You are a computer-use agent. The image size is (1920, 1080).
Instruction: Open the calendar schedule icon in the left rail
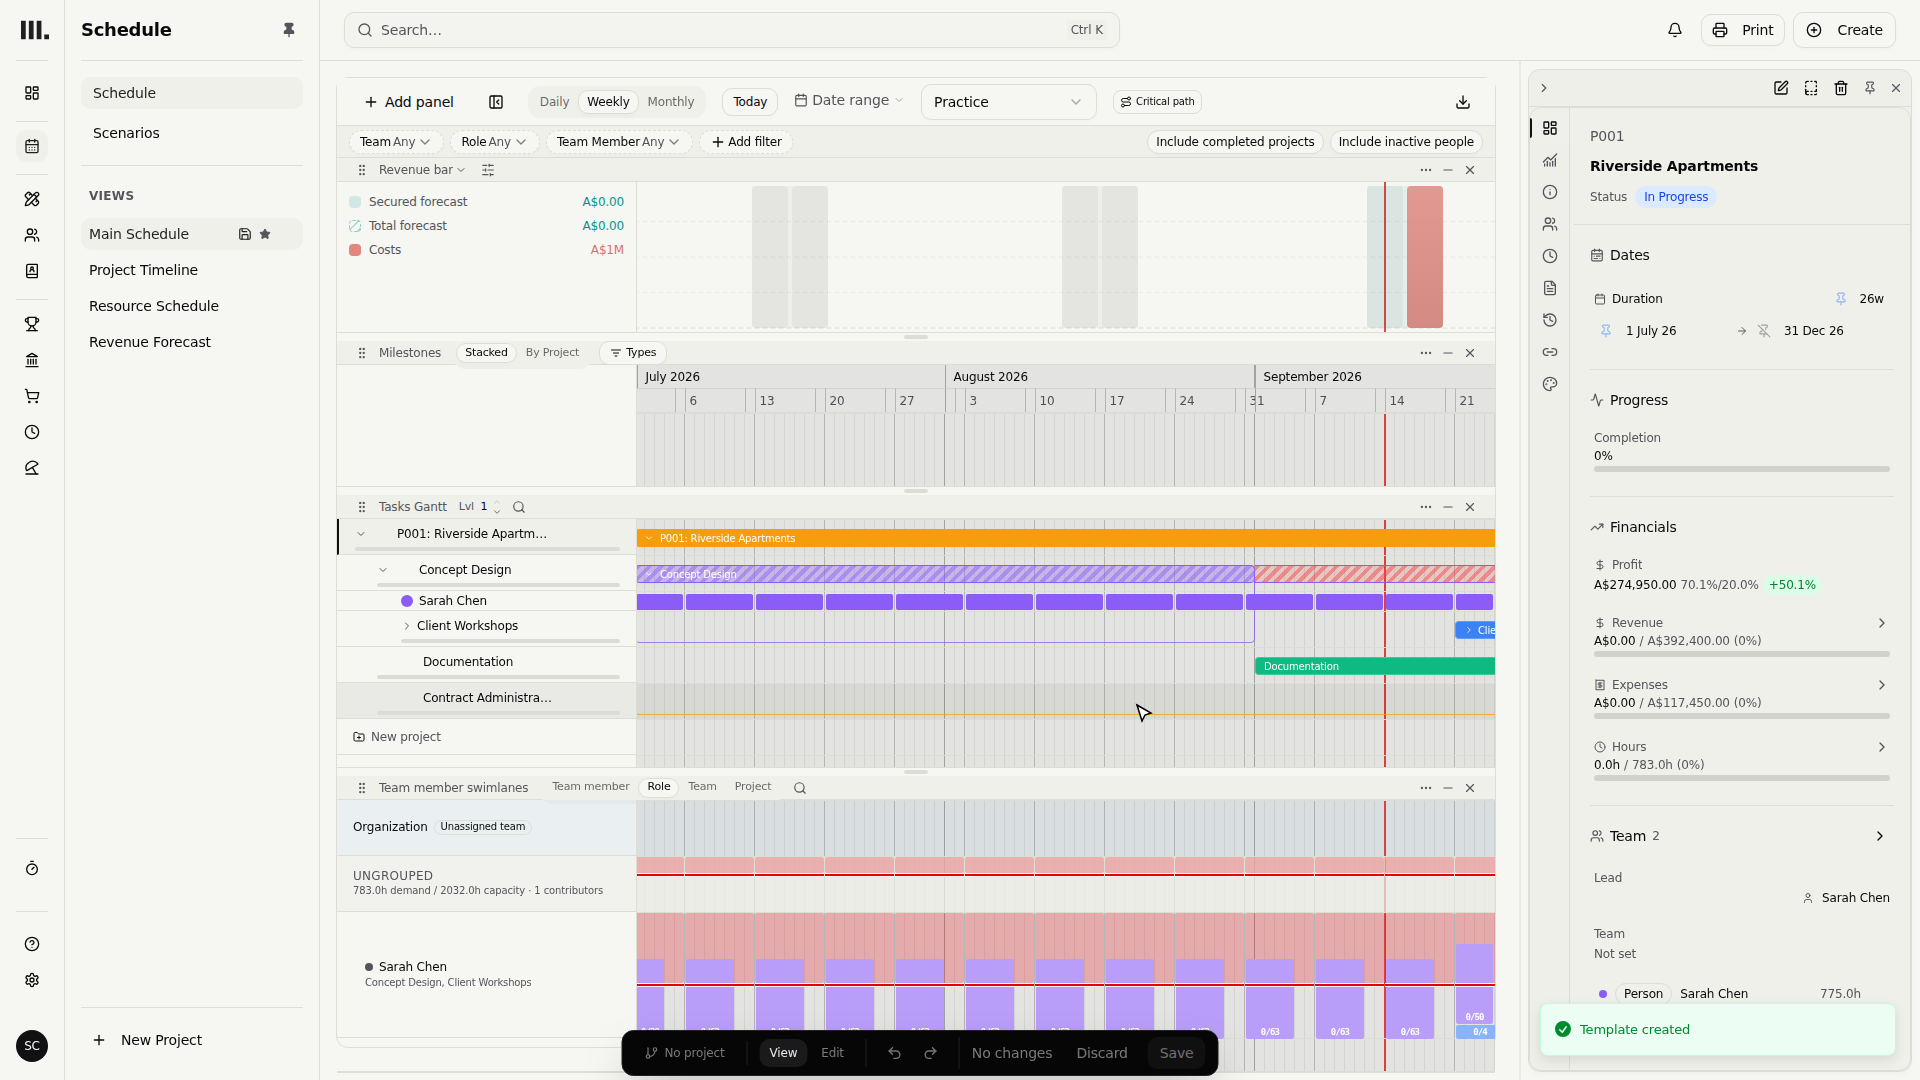click(x=32, y=146)
